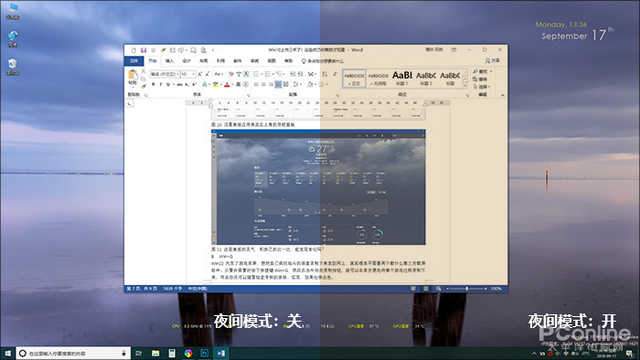
Task: Open the Windows Start button
Action: coord(8,353)
